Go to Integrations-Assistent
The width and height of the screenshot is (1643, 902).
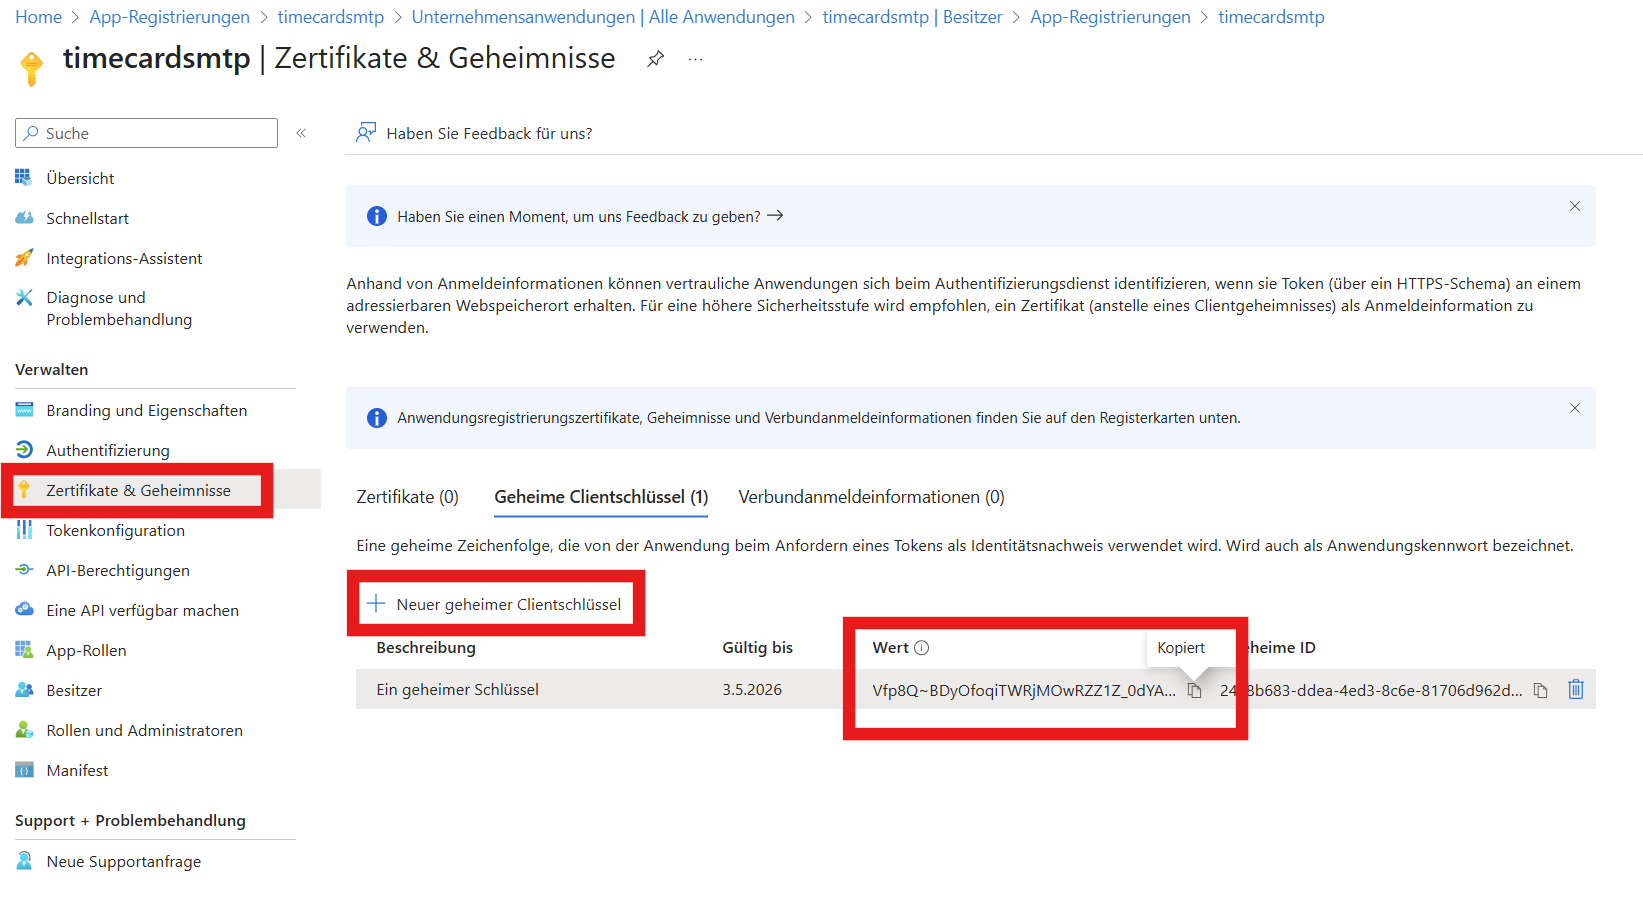coord(124,258)
